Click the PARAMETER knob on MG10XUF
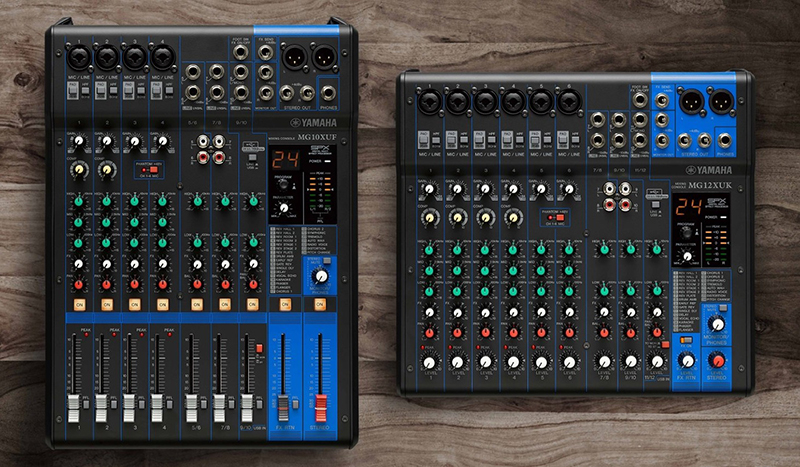 [x=284, y=208]
